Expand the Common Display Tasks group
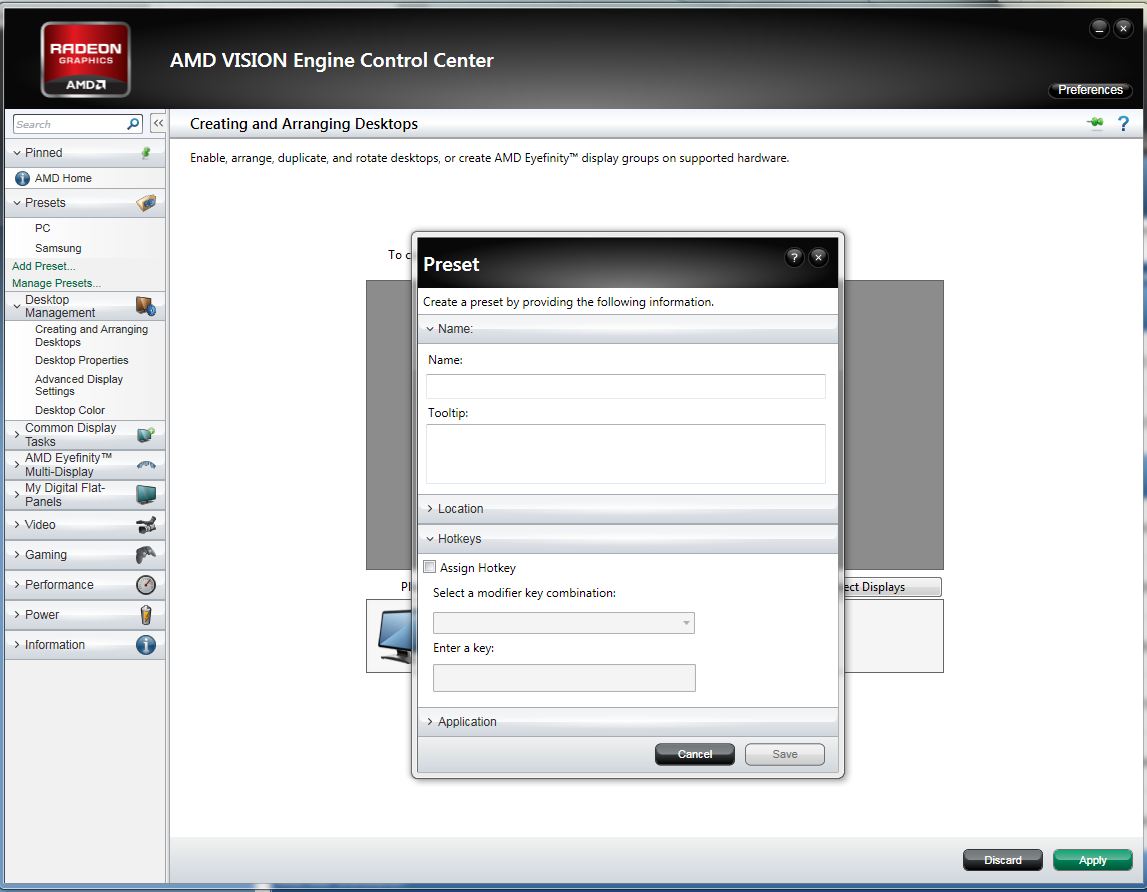The width and height of the screenshot is (1147, 892). point(17,435)
